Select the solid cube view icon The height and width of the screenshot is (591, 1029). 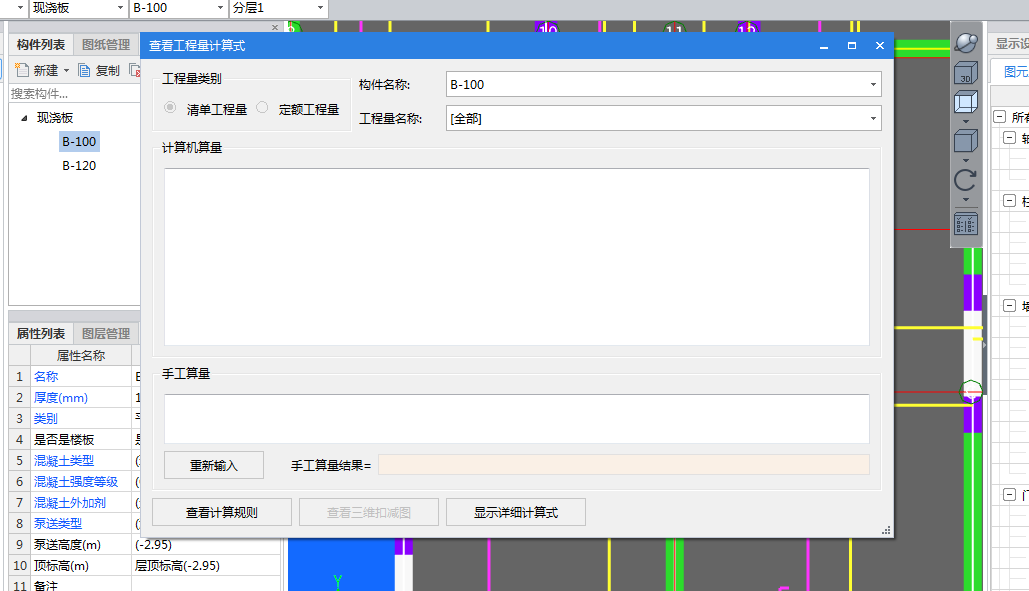pyautogui.click(x=965, y=140)
